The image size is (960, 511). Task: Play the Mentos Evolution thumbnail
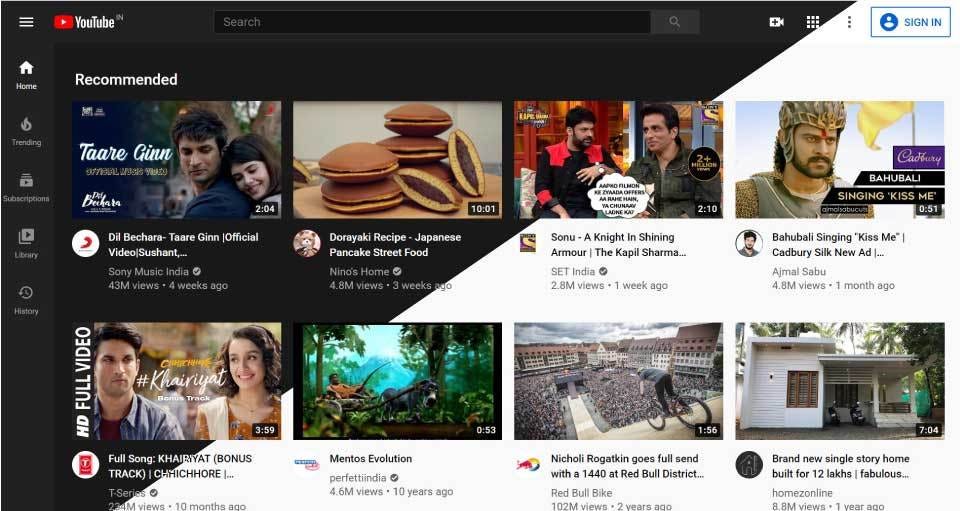[397, 381]
